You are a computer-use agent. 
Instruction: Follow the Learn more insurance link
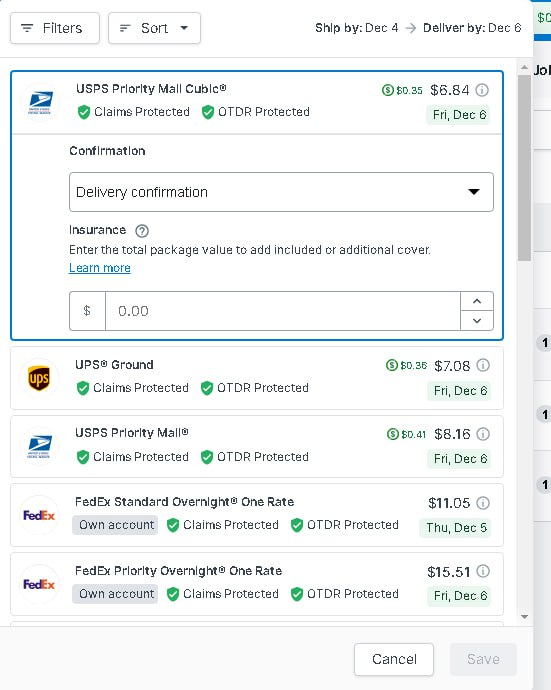tap(100, 268)
